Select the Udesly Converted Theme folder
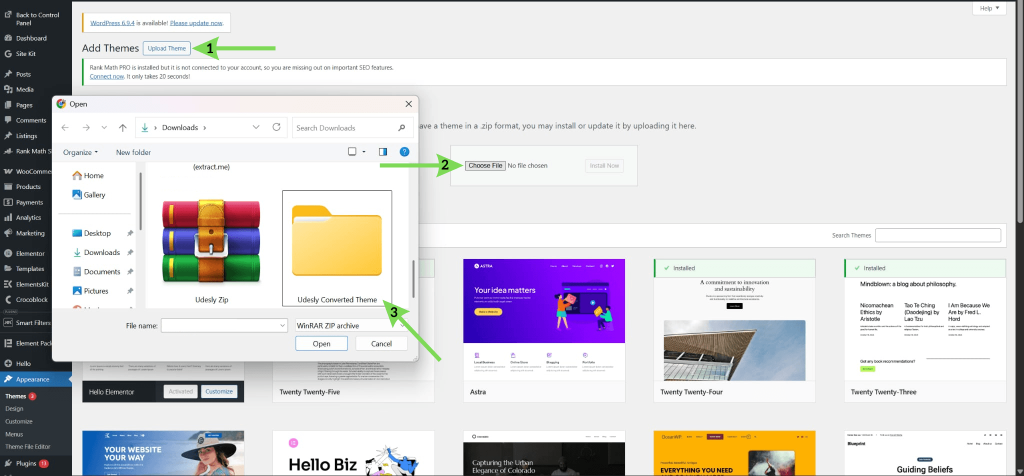This screenshot has width=1024, height=476. (337, 248)
